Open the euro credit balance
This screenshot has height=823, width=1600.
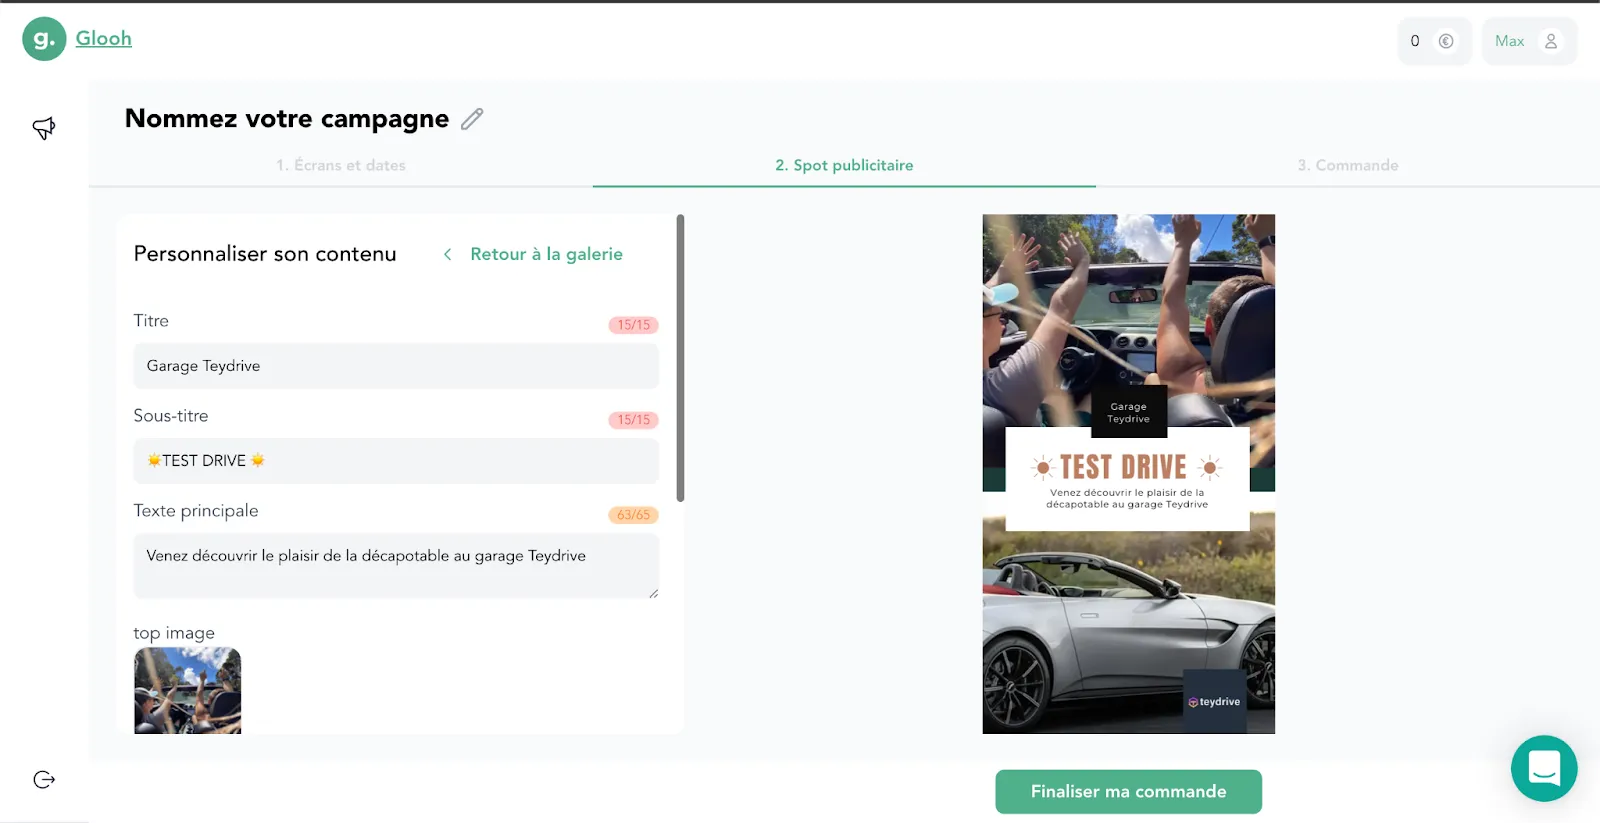1434,41
